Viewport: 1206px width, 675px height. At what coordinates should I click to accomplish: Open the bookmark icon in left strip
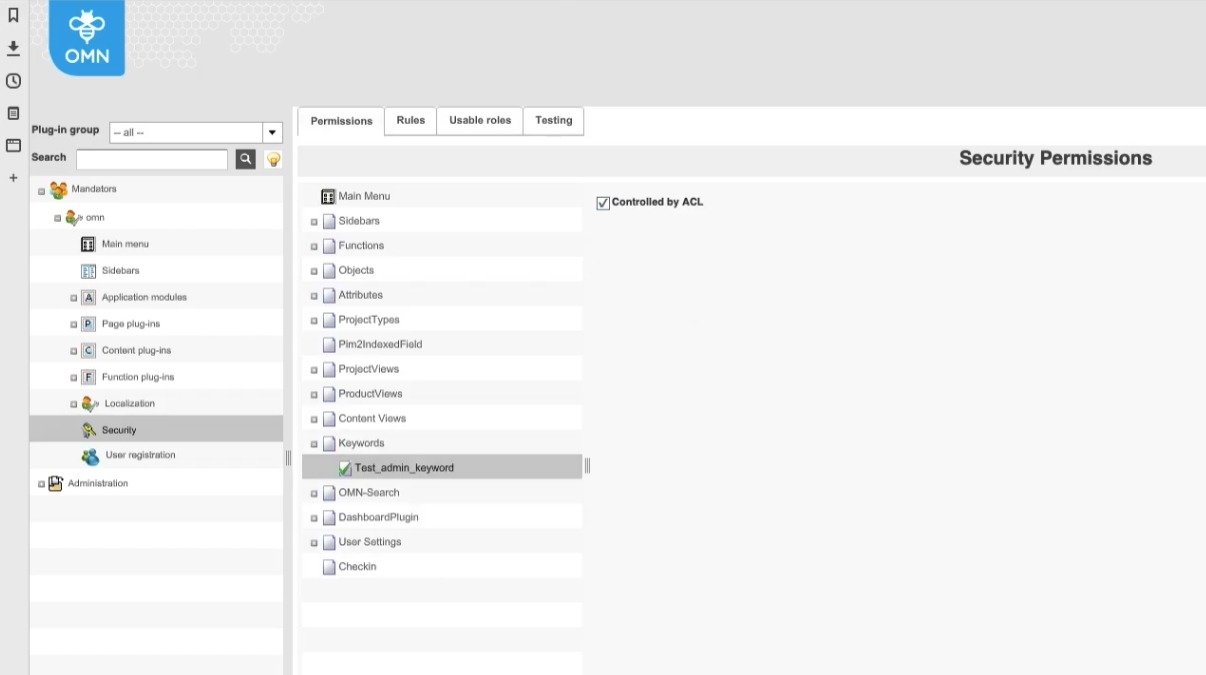click(13, 15)
